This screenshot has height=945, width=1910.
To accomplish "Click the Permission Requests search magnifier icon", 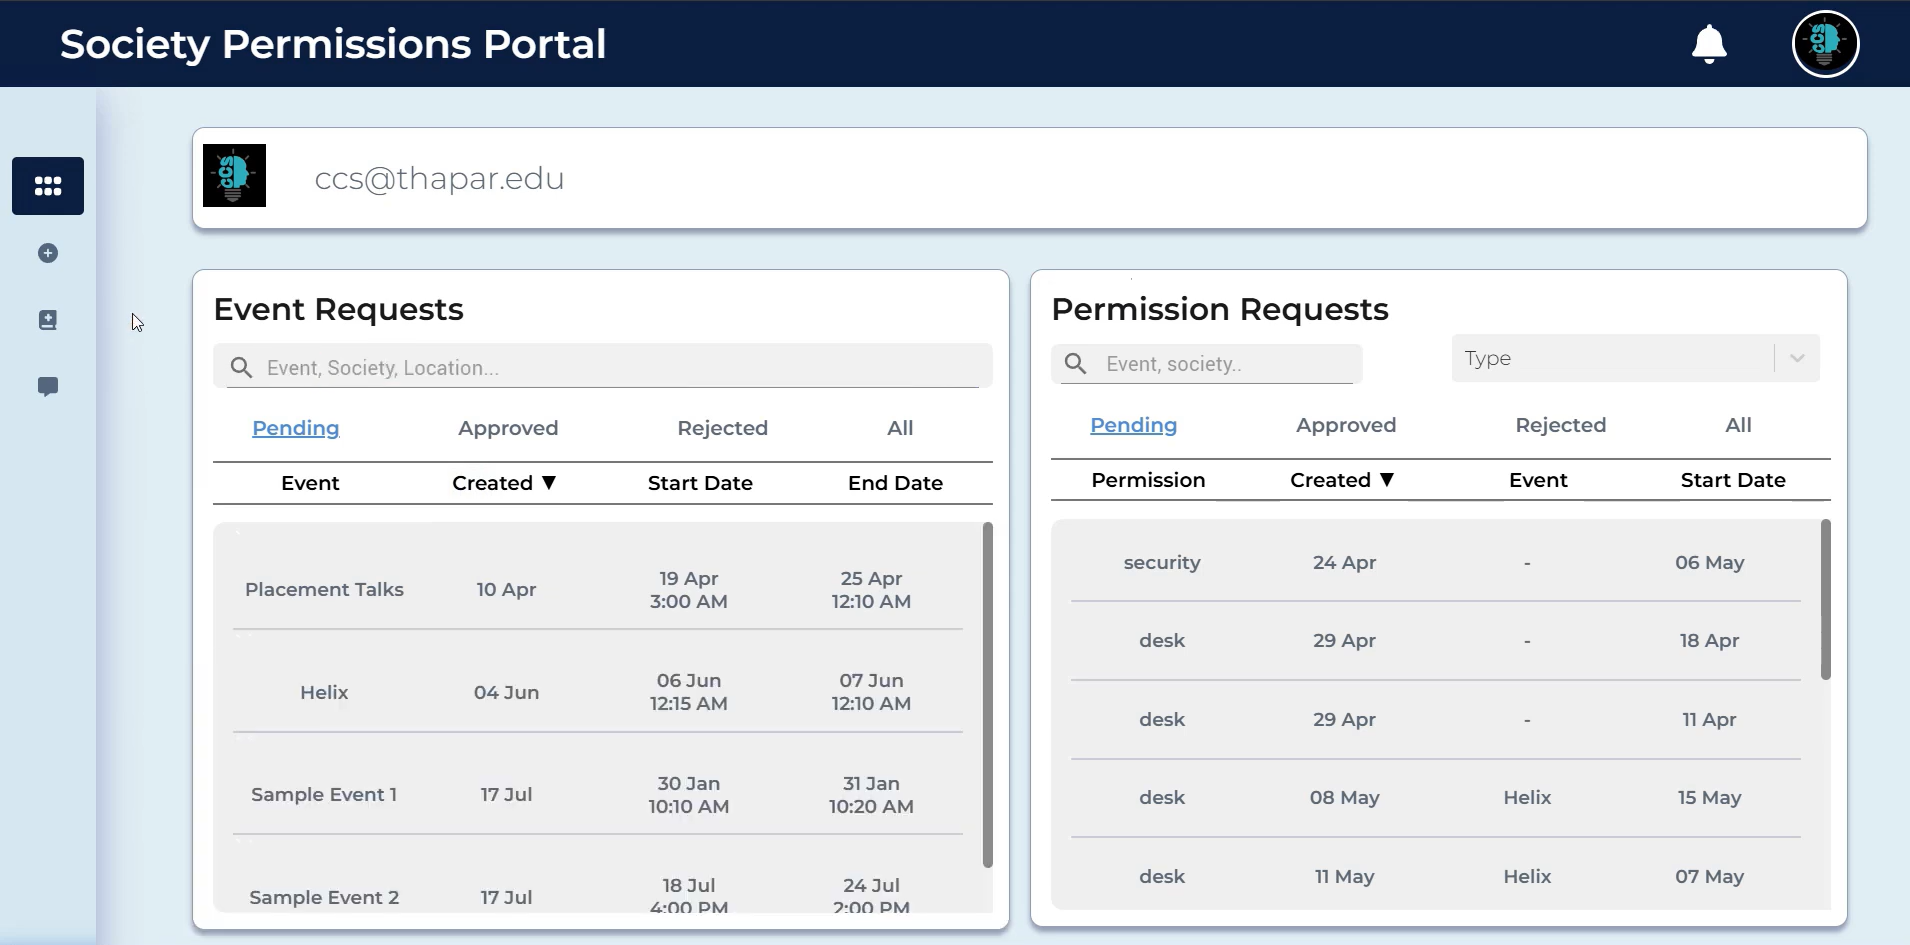I will pyautogui.click(x=1076, y=364).
